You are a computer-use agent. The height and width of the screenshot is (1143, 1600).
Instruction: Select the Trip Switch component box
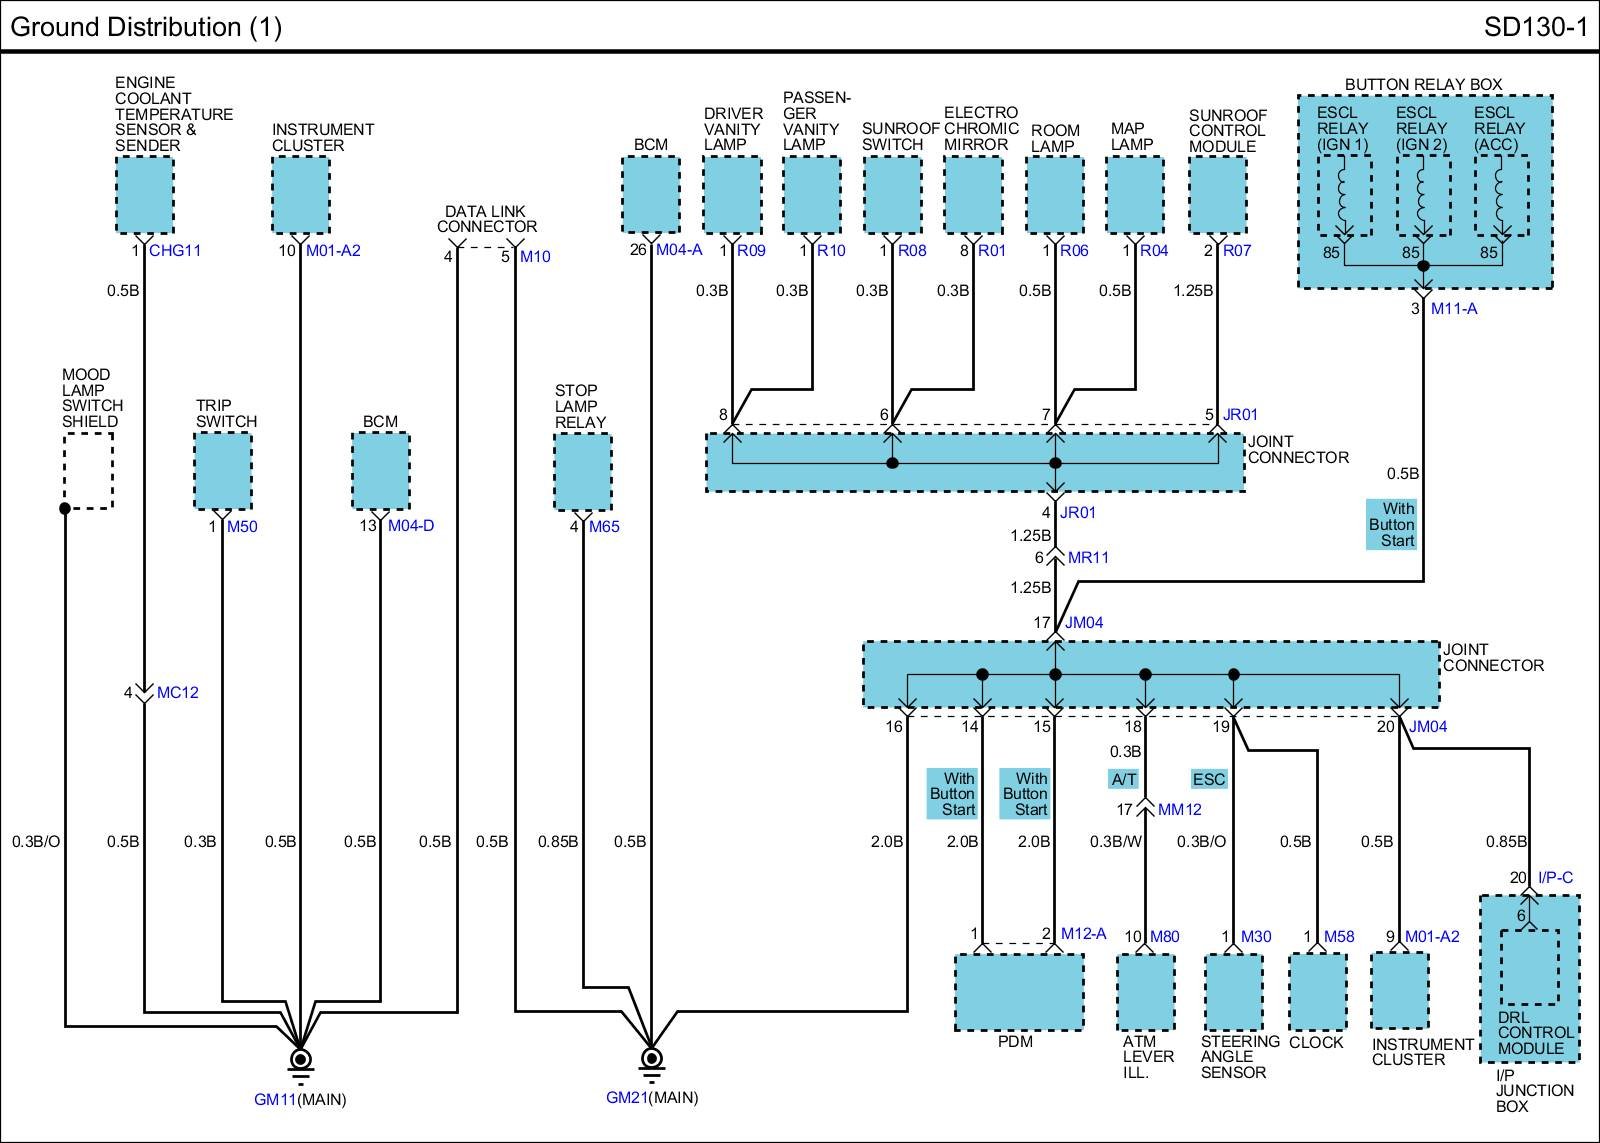pyautogui.click(x=223, y=473)
